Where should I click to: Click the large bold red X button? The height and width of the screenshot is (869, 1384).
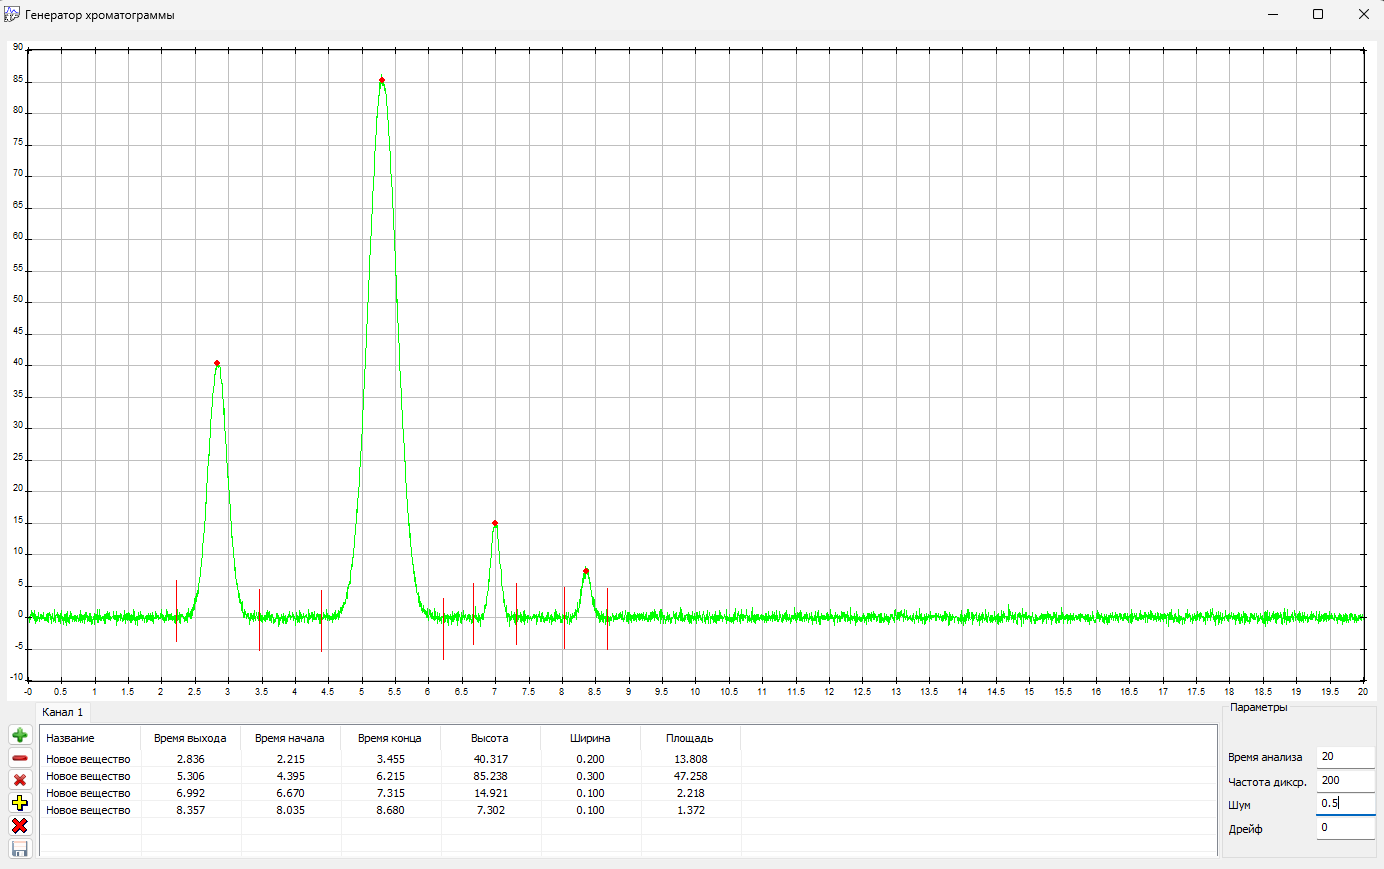[x=19, y=826]
